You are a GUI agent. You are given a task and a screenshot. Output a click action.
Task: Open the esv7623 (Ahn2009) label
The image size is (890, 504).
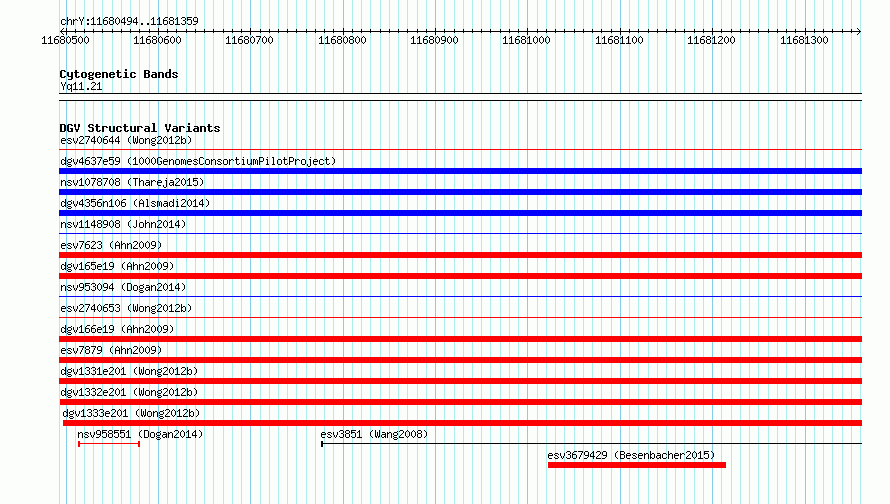pos(111,245)
